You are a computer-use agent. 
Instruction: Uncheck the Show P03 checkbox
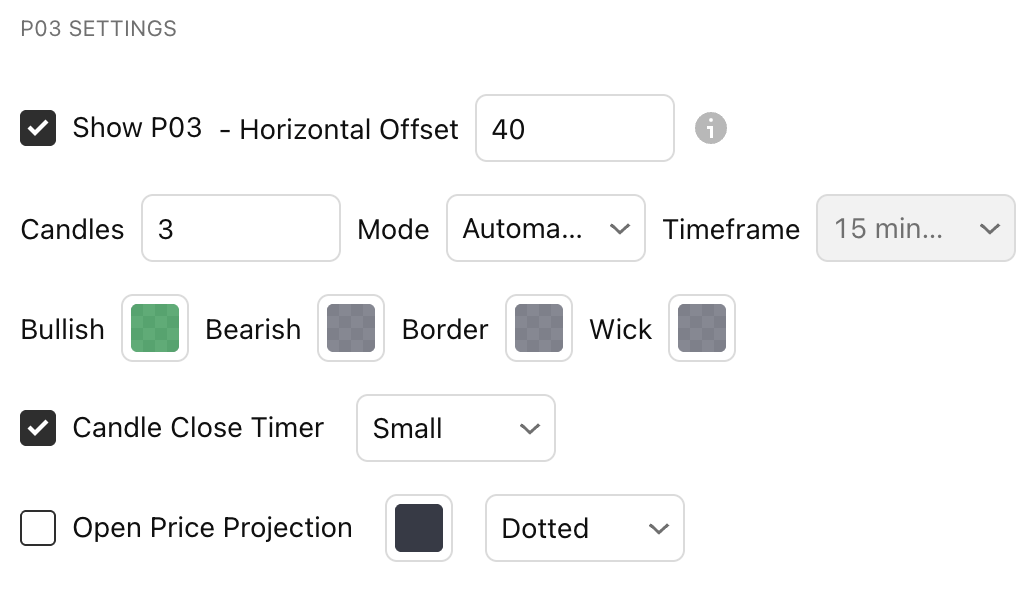tap(38, 128)
